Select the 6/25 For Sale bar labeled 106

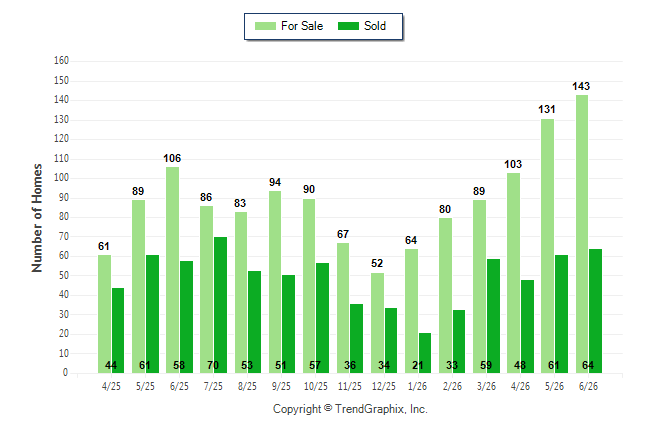[173, 270]
